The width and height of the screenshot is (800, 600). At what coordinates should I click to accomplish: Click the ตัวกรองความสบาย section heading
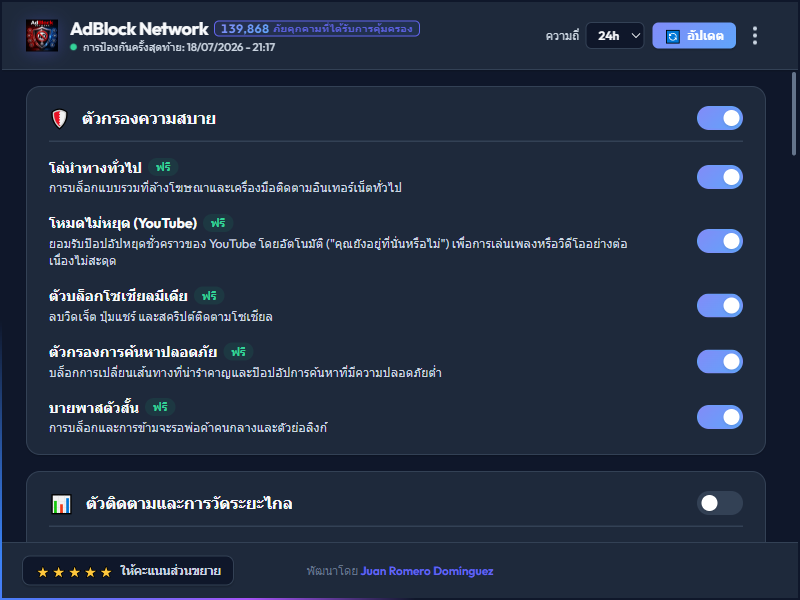point(149,119)
